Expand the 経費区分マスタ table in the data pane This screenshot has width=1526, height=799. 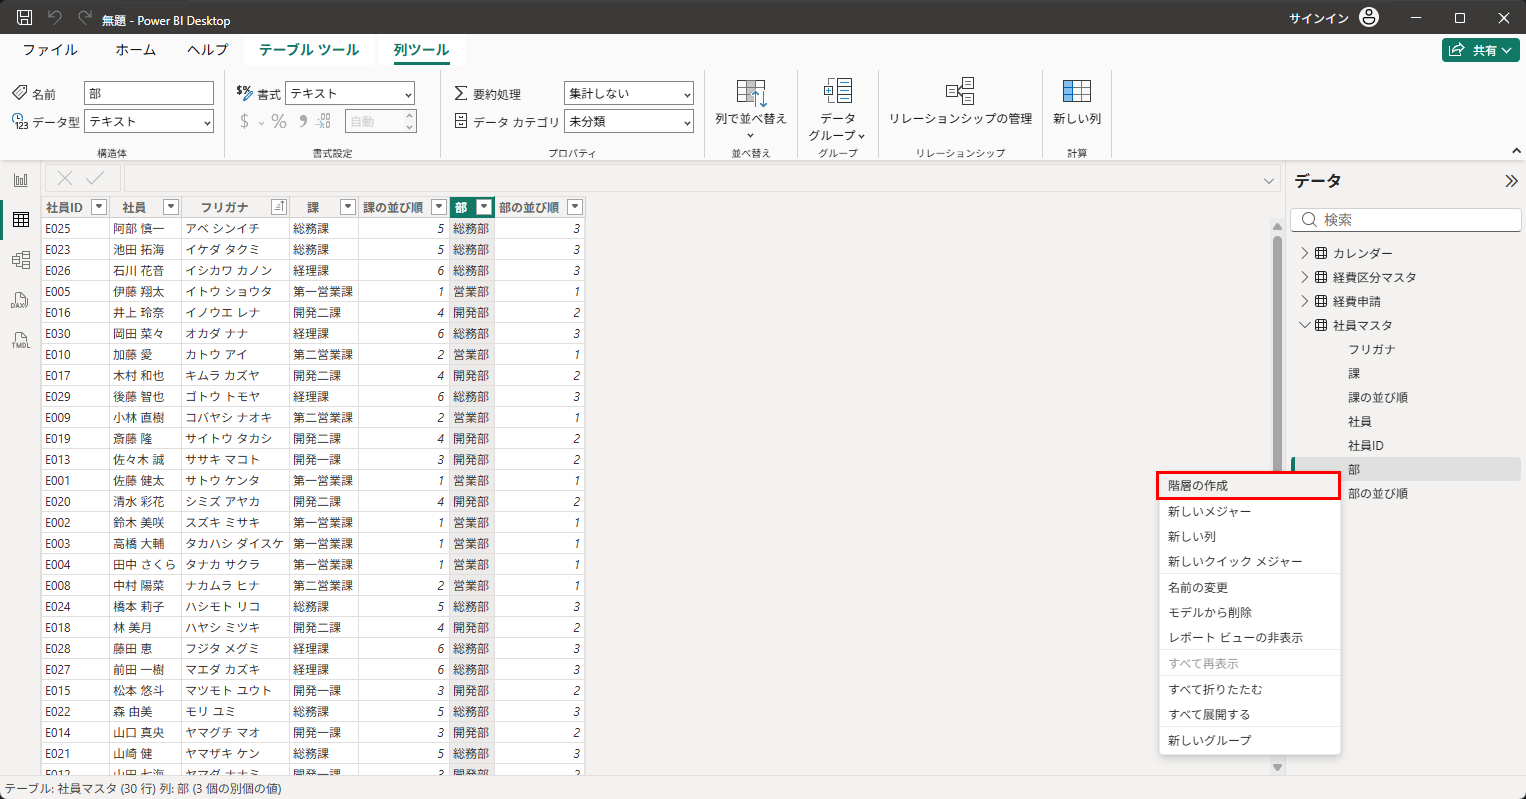click(1304, 277)
